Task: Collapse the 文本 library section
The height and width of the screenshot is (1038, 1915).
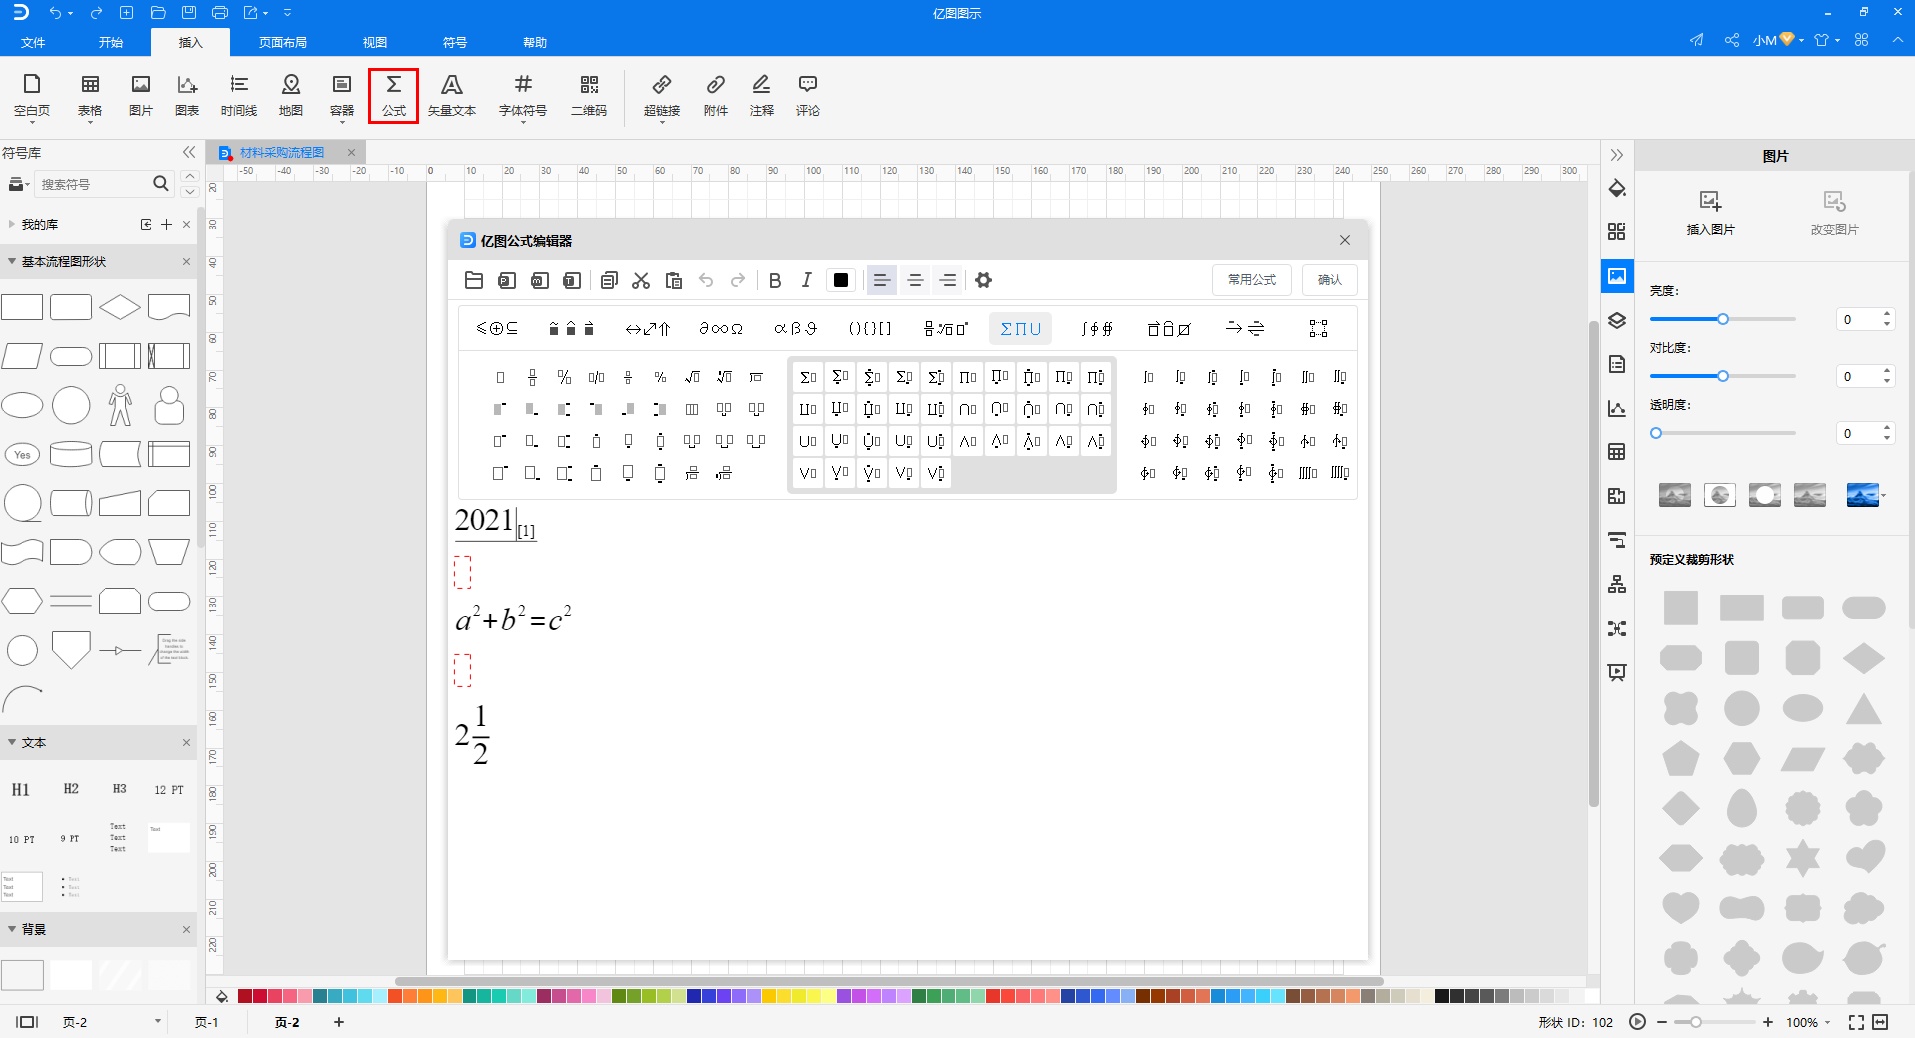Action: tap(12, 742)
